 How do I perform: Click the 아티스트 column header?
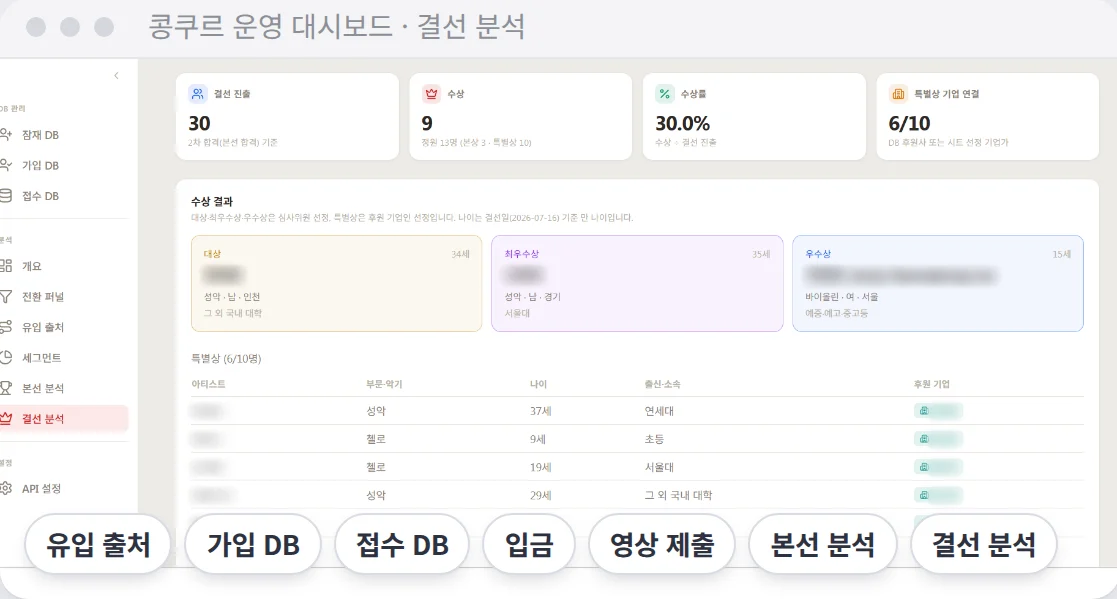(208, 384)
